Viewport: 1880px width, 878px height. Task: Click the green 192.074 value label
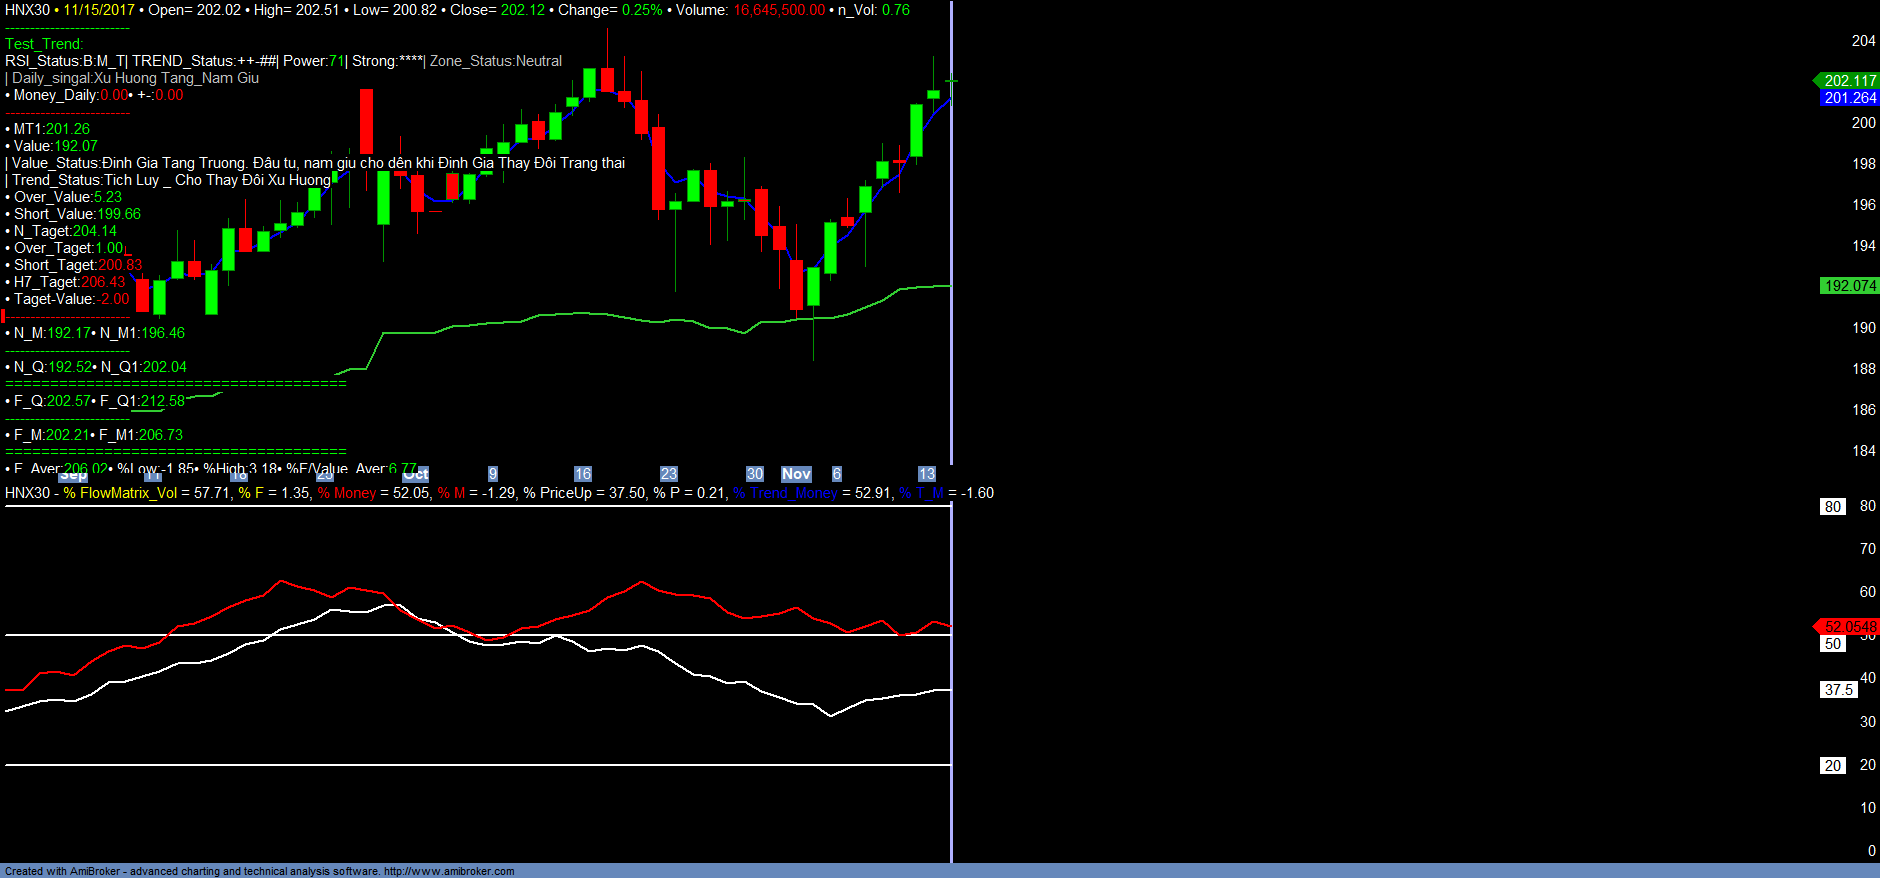[1849, 286]
